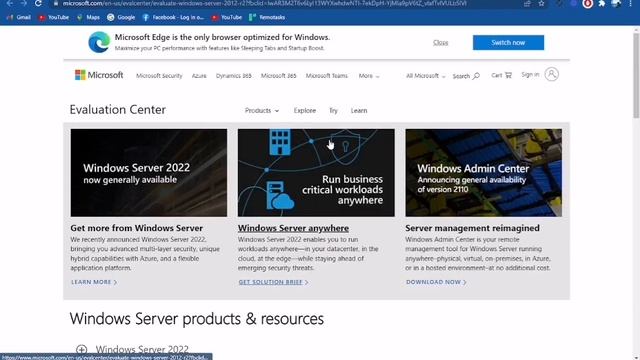Click the Switch now button

tap(508, 42)
